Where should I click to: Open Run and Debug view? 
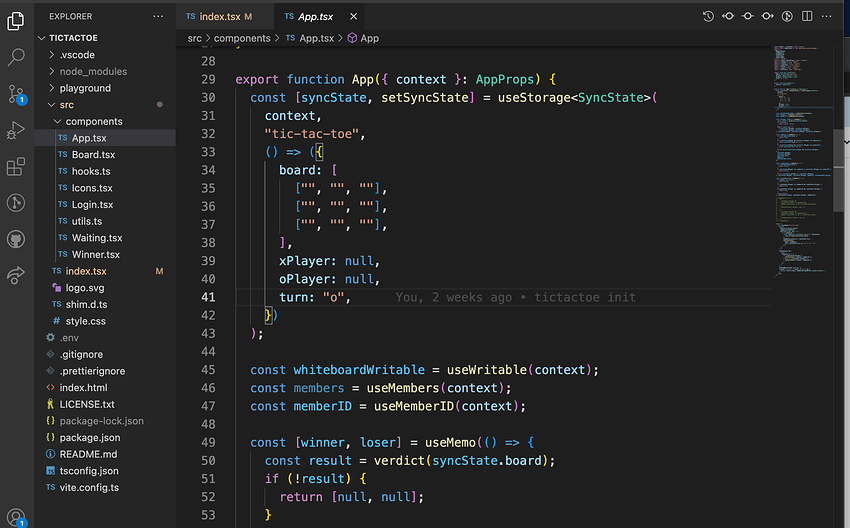(16, 130)
